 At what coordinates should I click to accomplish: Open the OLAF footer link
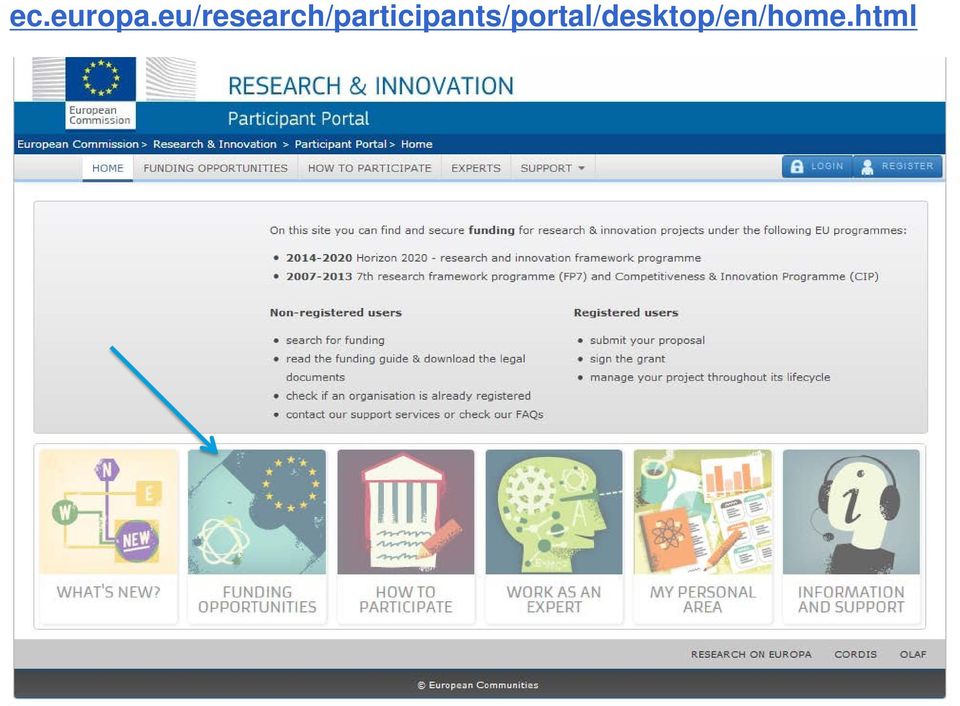pos(913,655)
